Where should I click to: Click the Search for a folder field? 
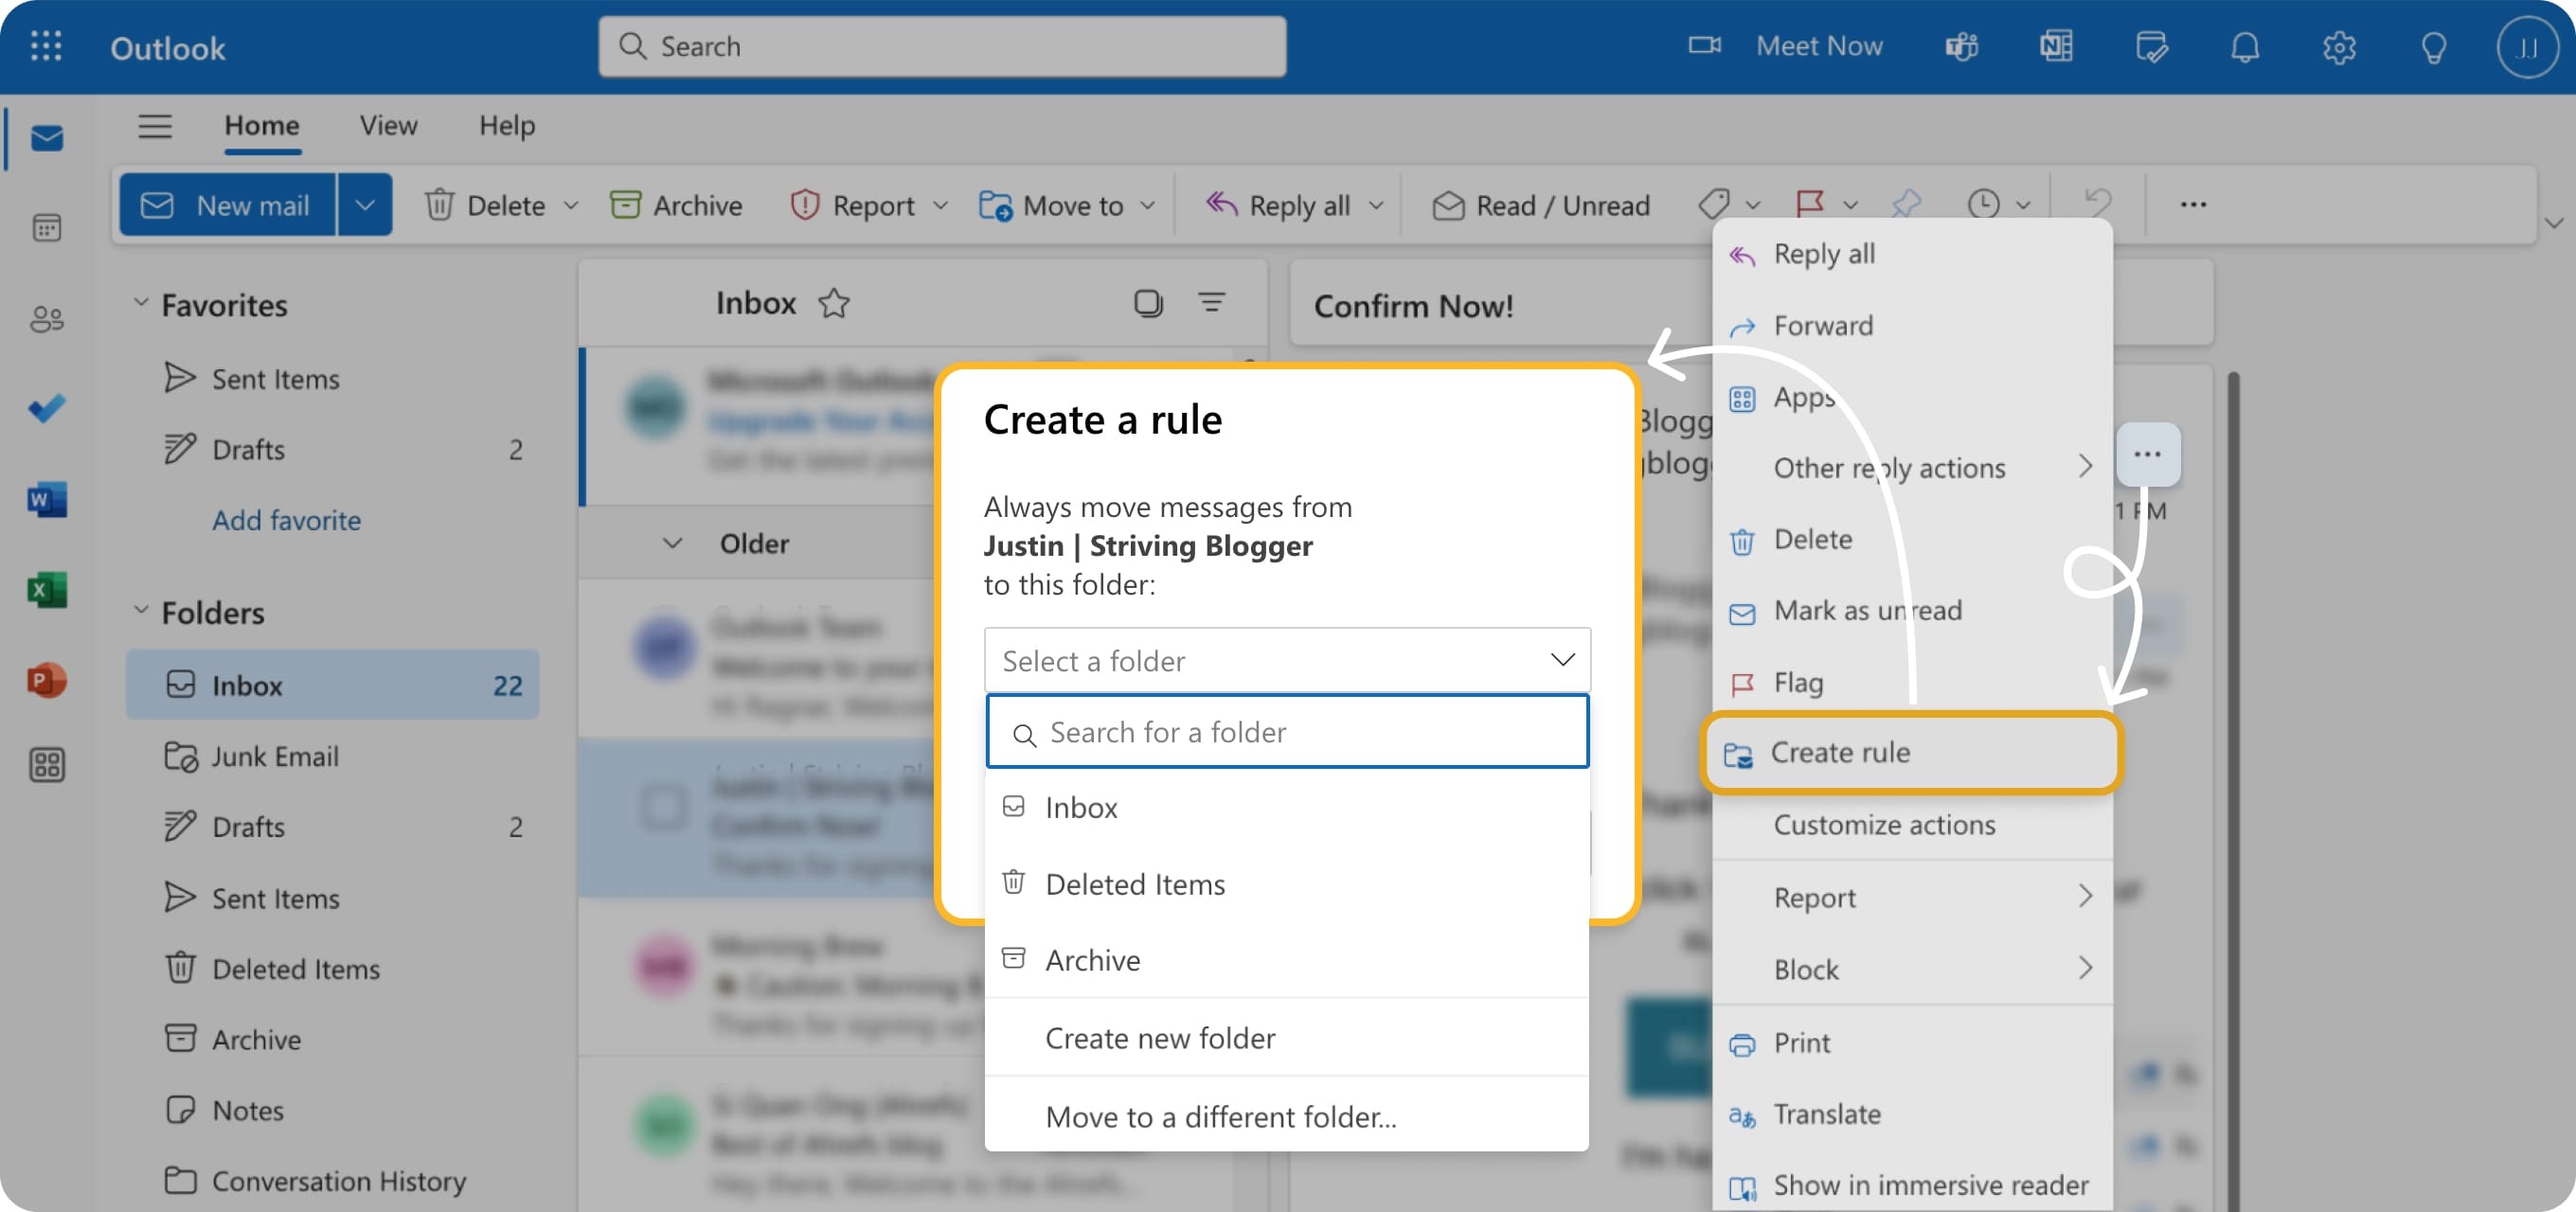[x=1287, y=731]
